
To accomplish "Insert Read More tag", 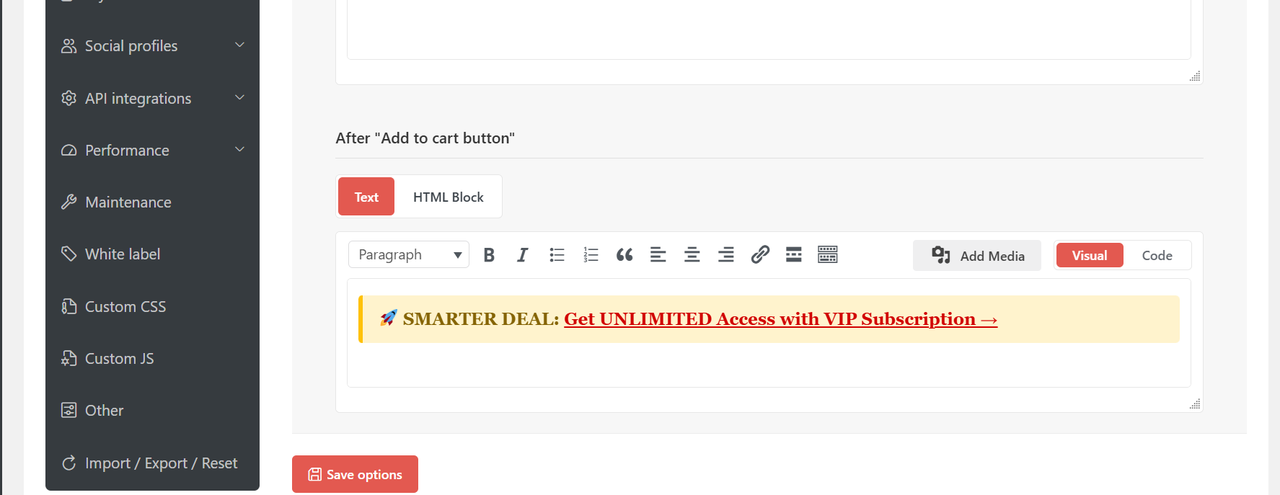I will [794, 255].
